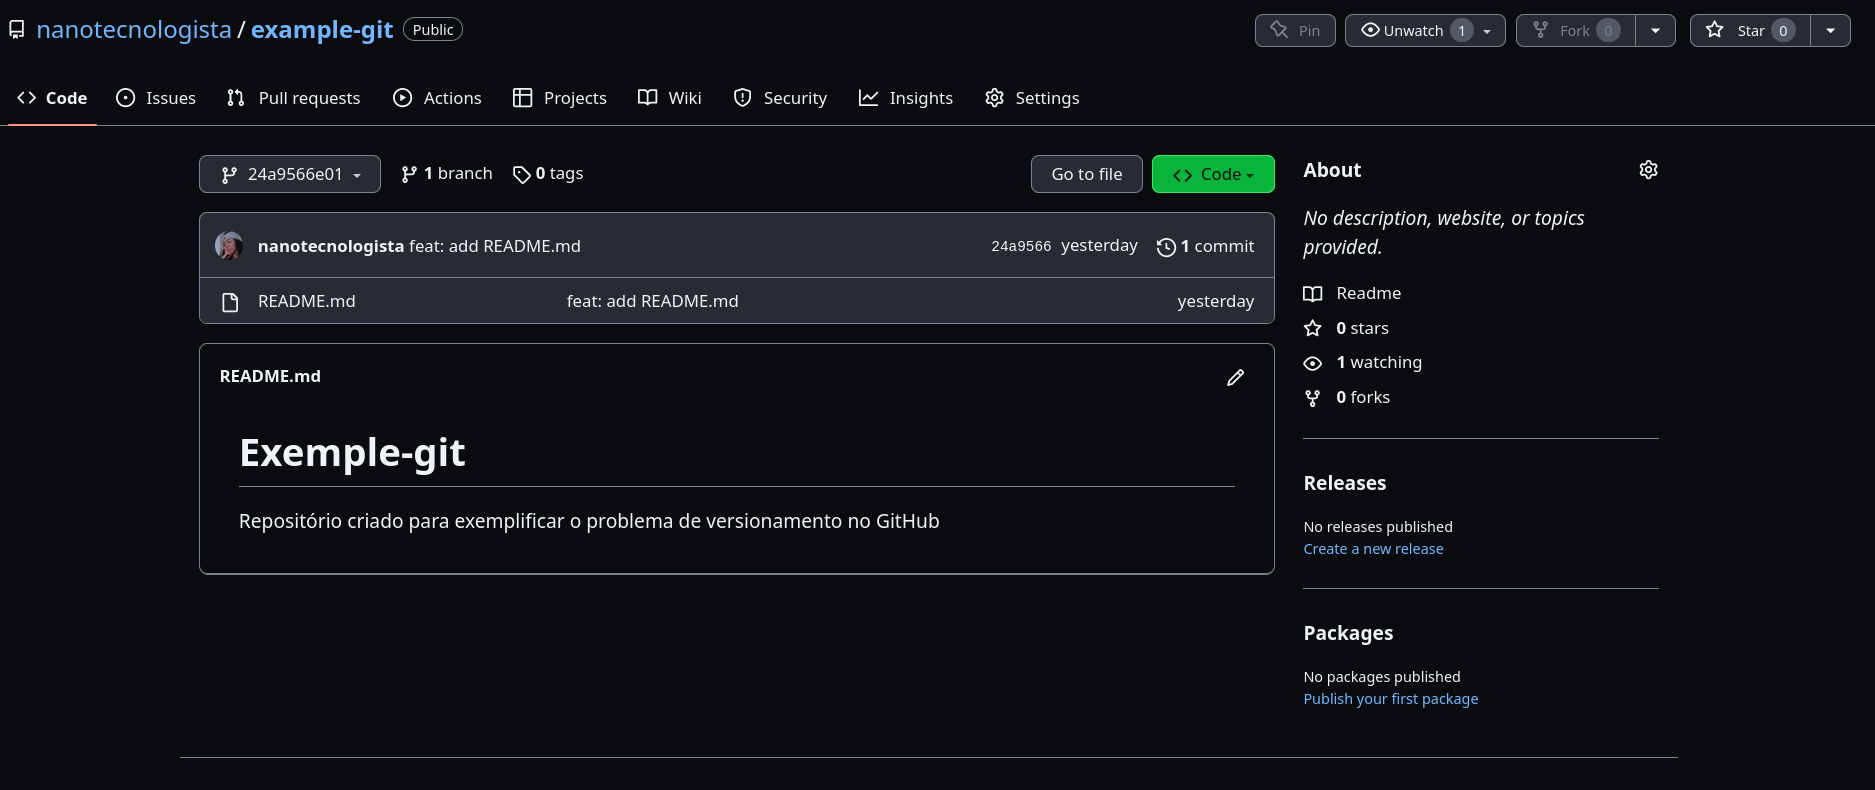Star the repository

(1750, 30)
